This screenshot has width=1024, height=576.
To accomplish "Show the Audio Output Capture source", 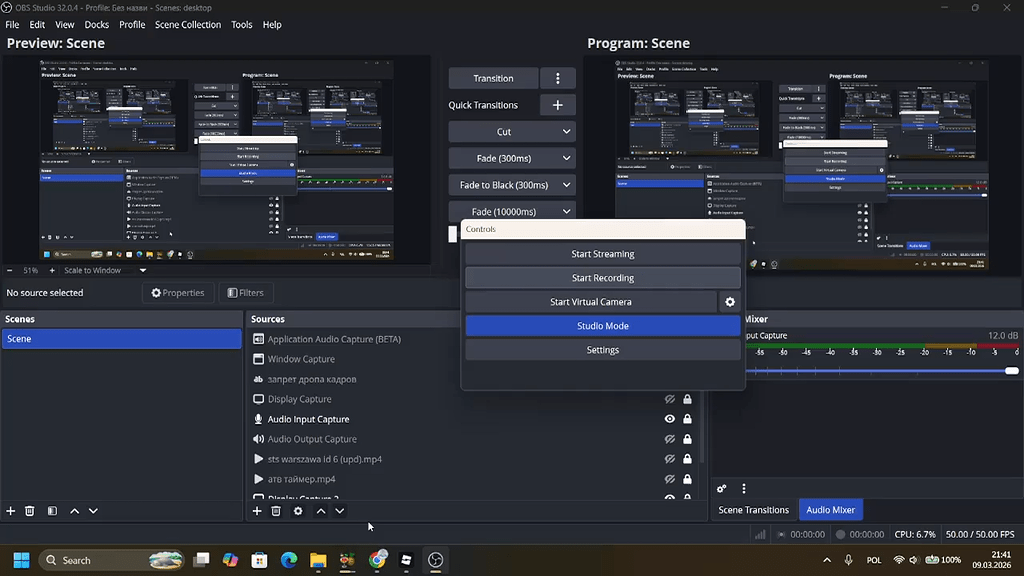I will (x=669, y=440).
